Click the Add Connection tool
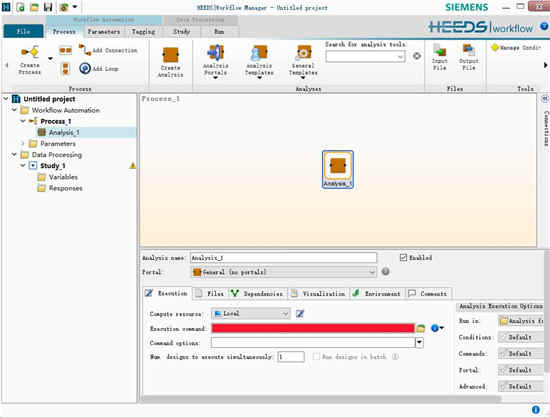Screen dimensions: 550x418 (108, 50)
